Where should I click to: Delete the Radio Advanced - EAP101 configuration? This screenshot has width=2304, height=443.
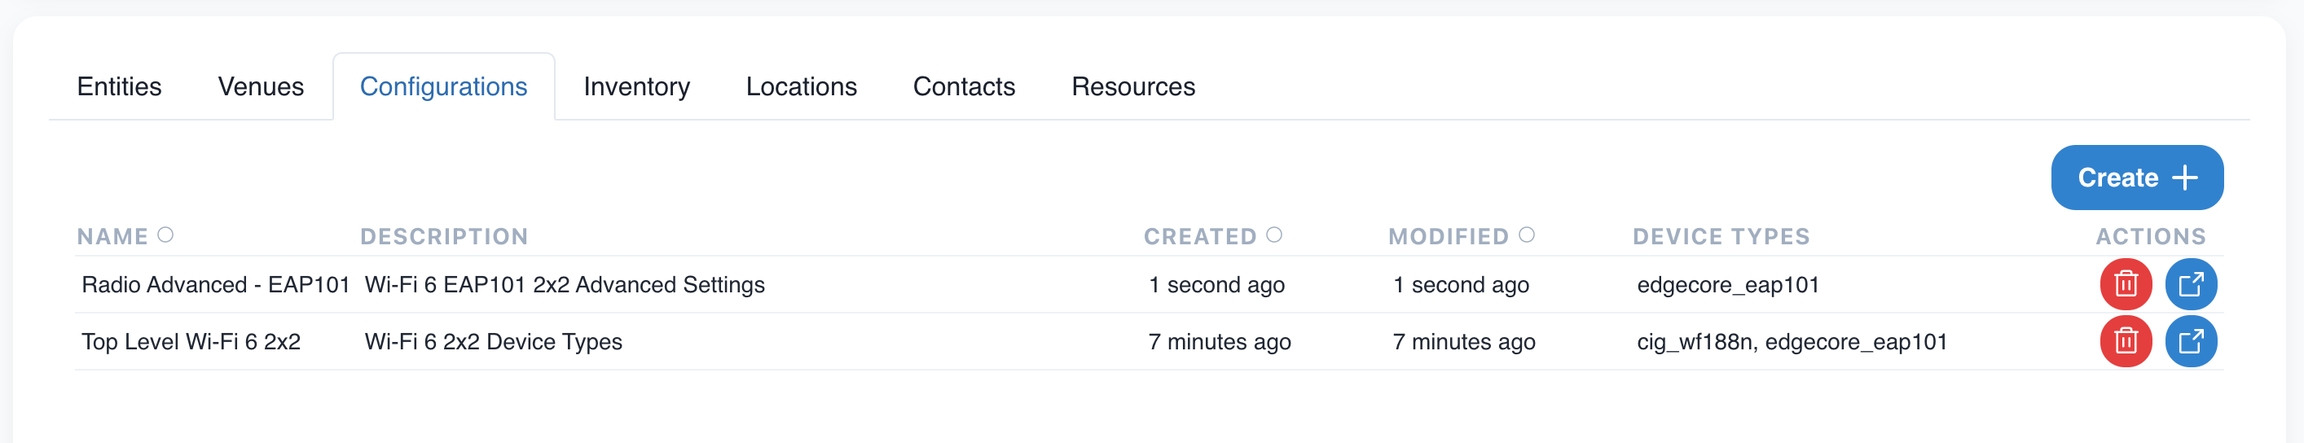2125,285
